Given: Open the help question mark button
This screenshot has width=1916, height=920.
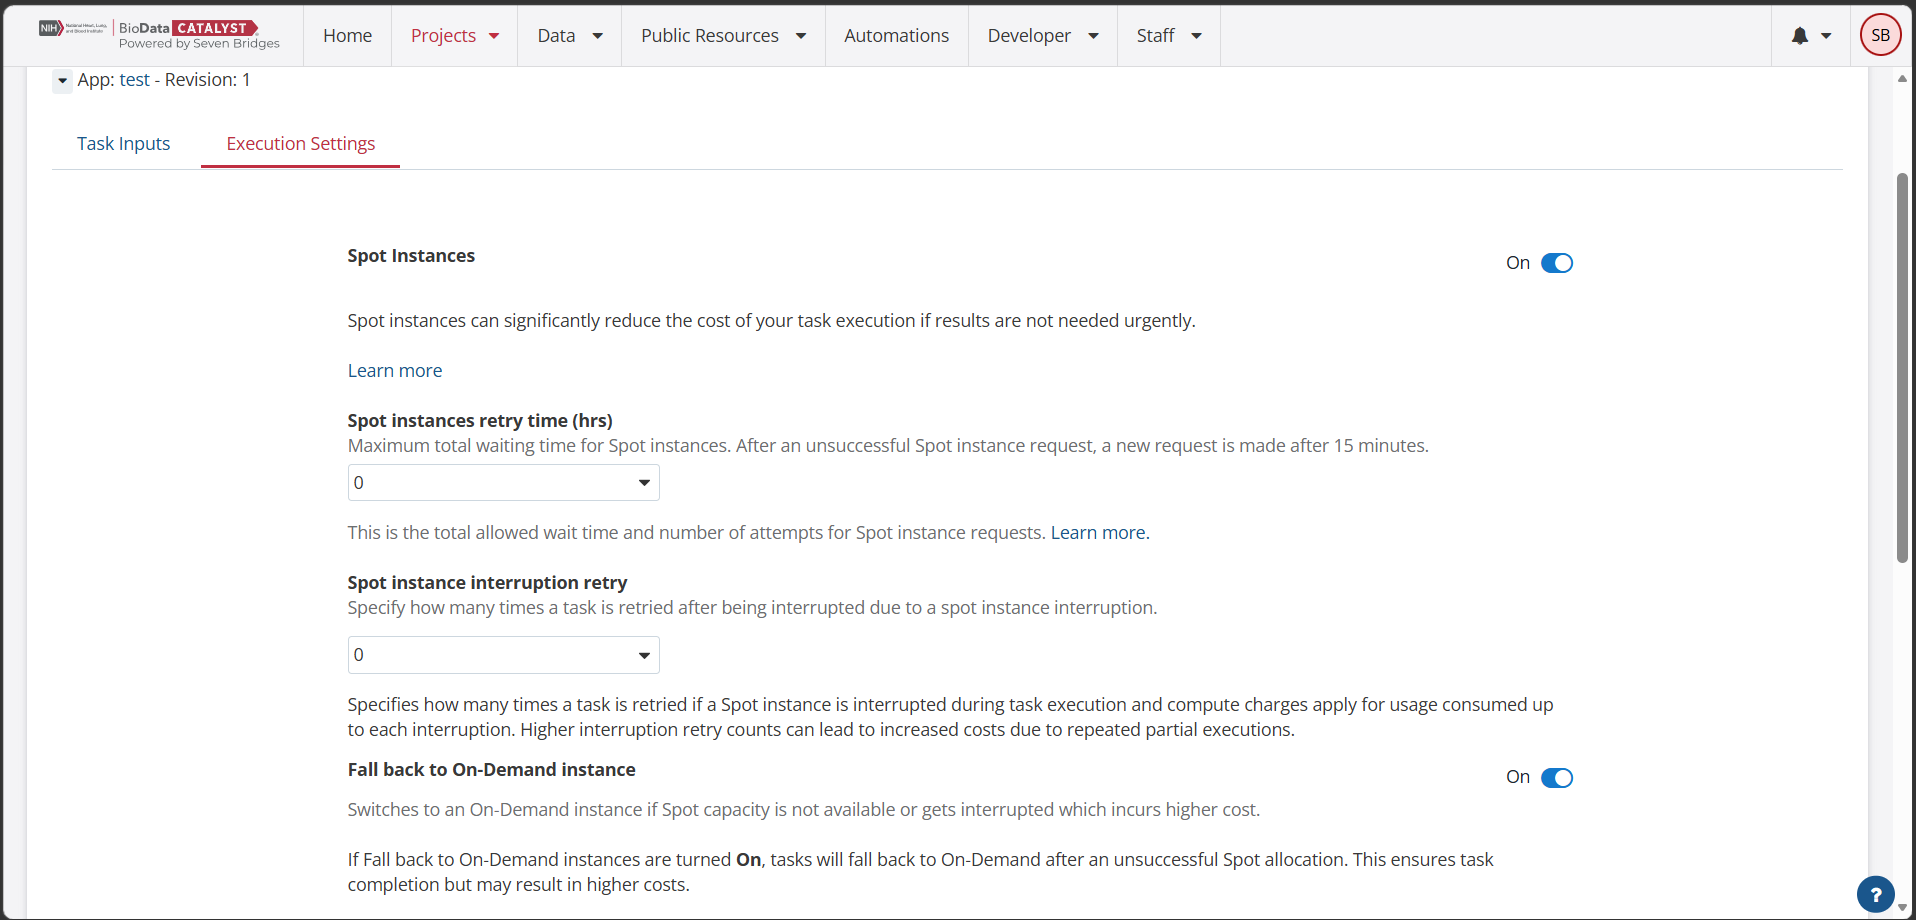Looking at the screenshot, I should pos(1875,894).
